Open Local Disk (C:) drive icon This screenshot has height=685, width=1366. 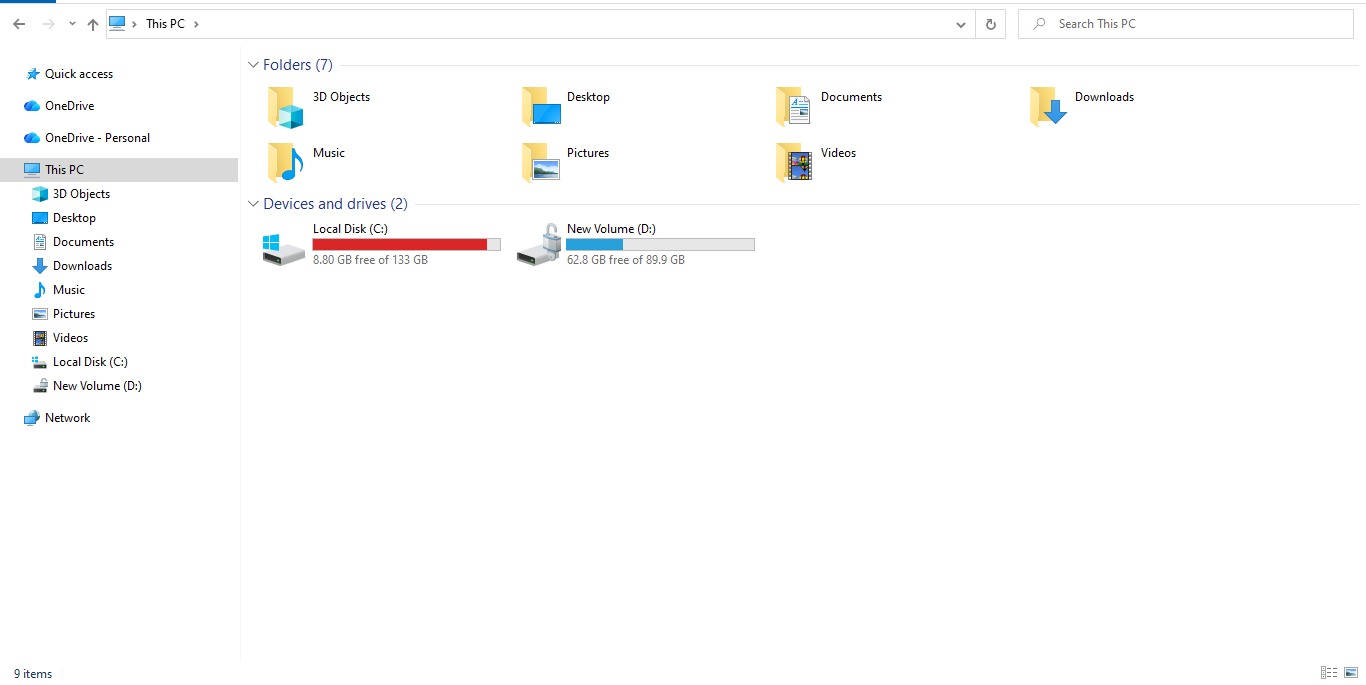[x=284, y=246]
